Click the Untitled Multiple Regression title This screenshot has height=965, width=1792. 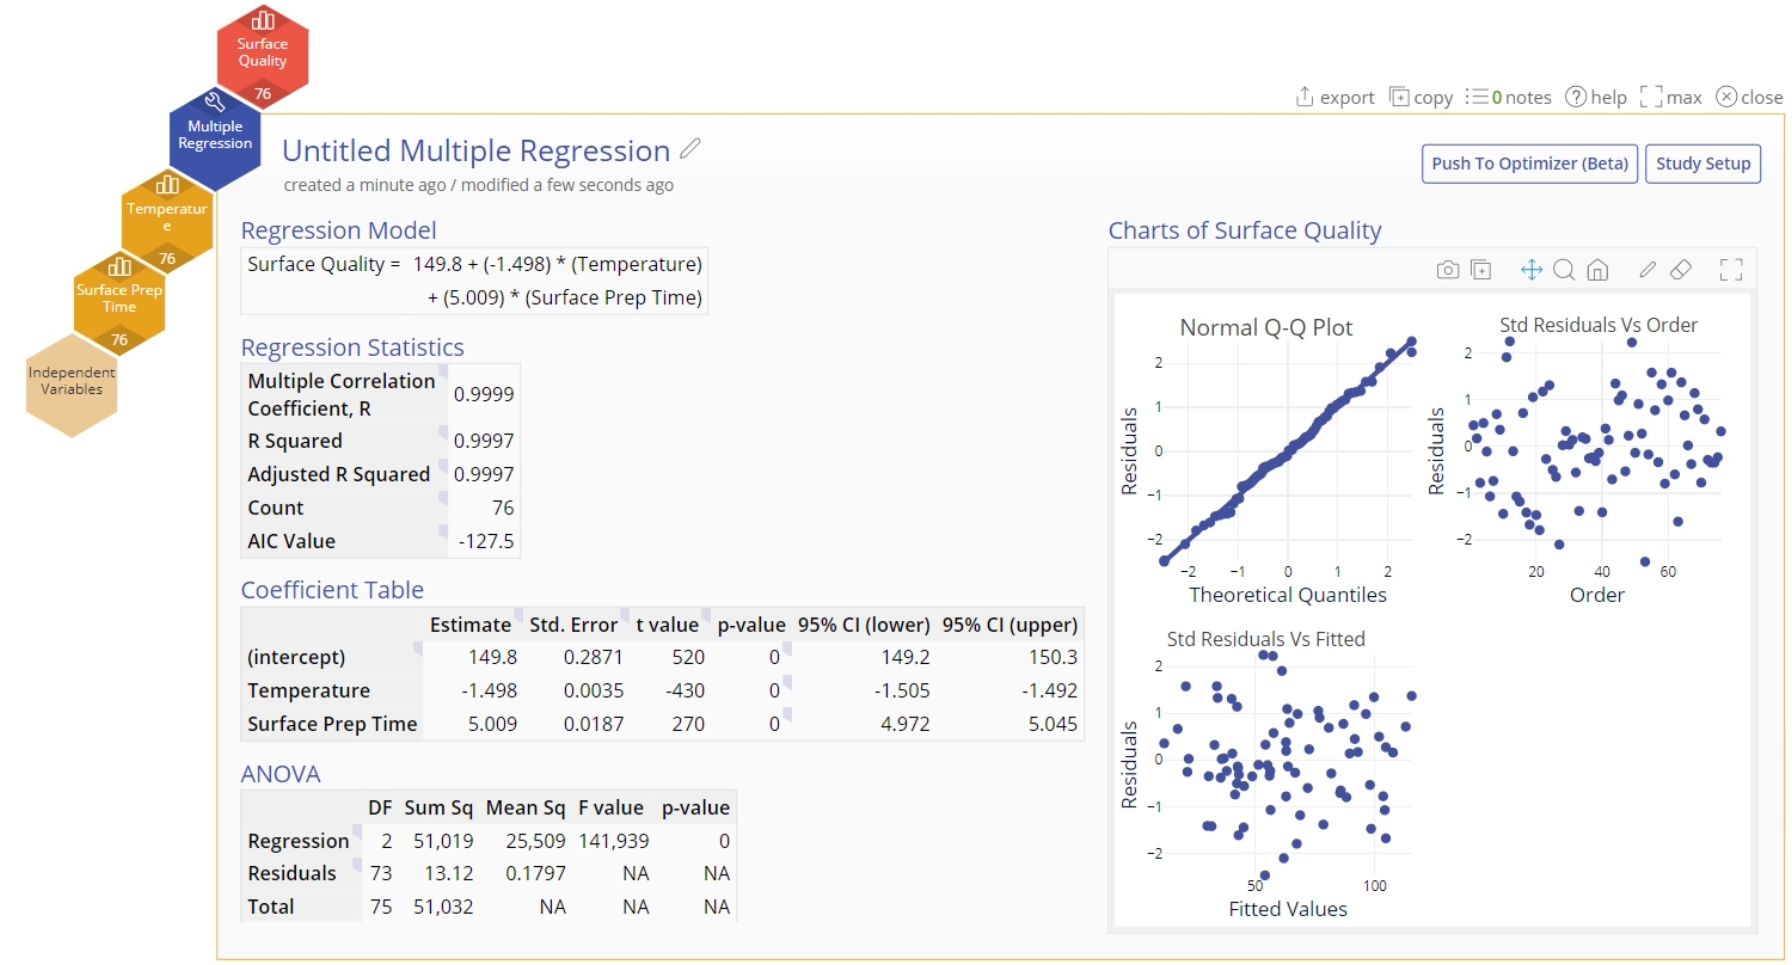(x=476, y=150)
